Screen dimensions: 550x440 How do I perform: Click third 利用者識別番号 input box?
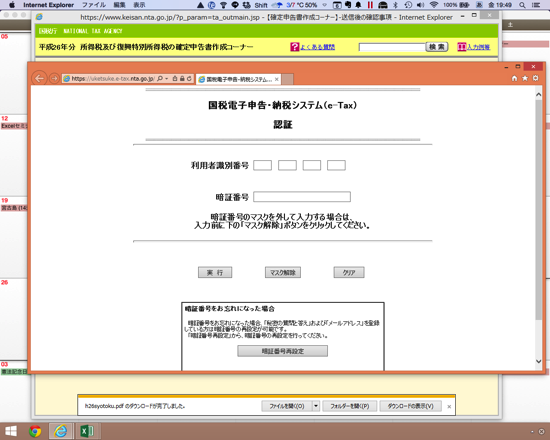[312, 165]
